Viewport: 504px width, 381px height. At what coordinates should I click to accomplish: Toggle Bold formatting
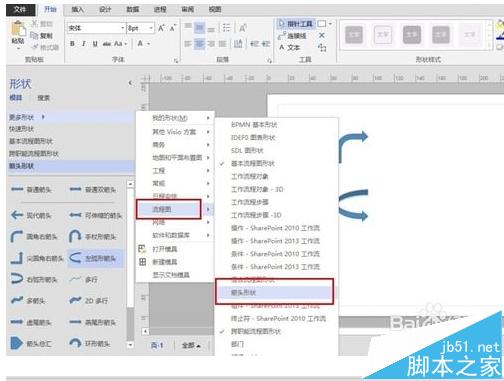(72, 44)
